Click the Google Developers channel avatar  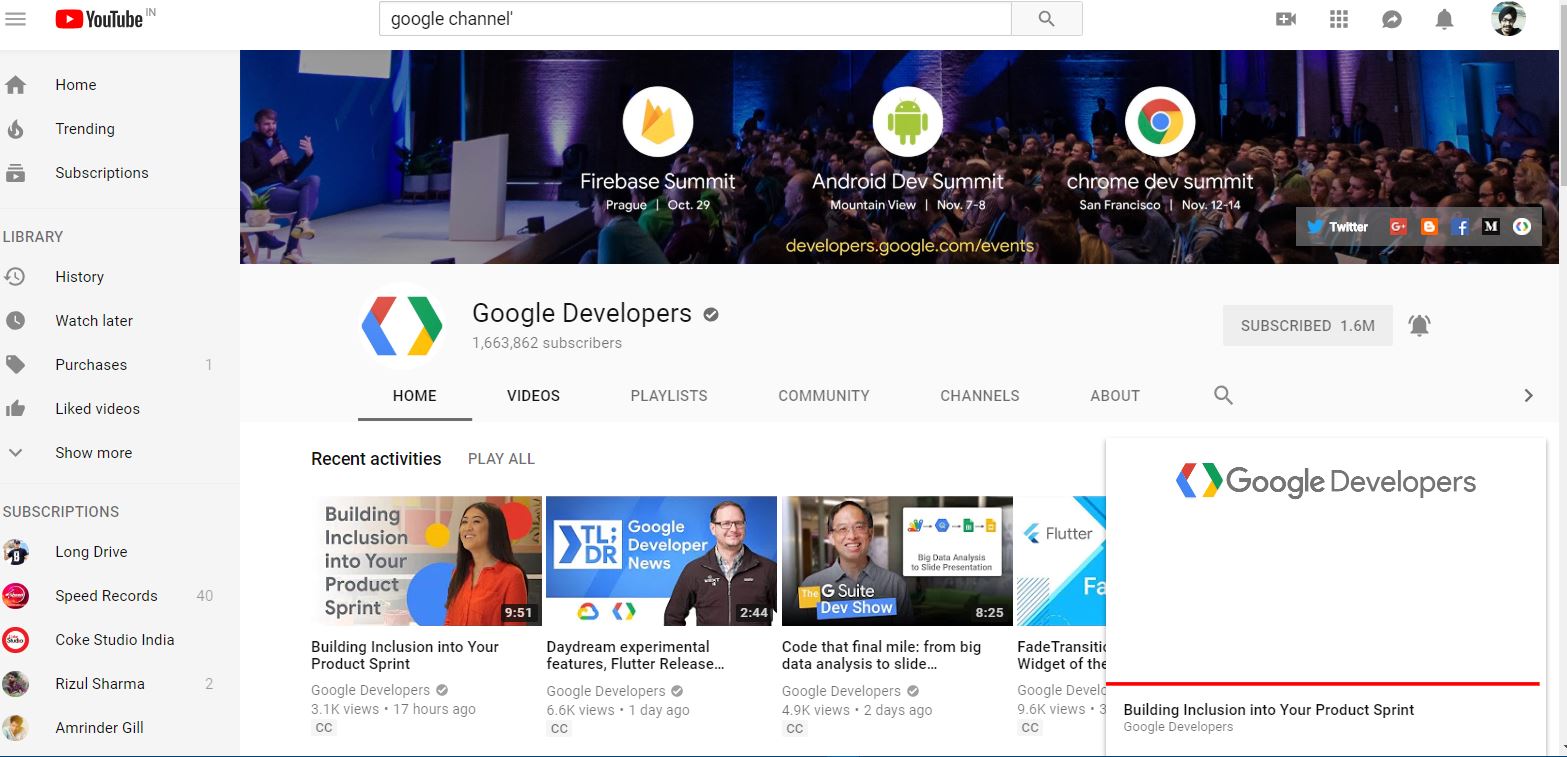pyautogui.click(x=402, y=326)
